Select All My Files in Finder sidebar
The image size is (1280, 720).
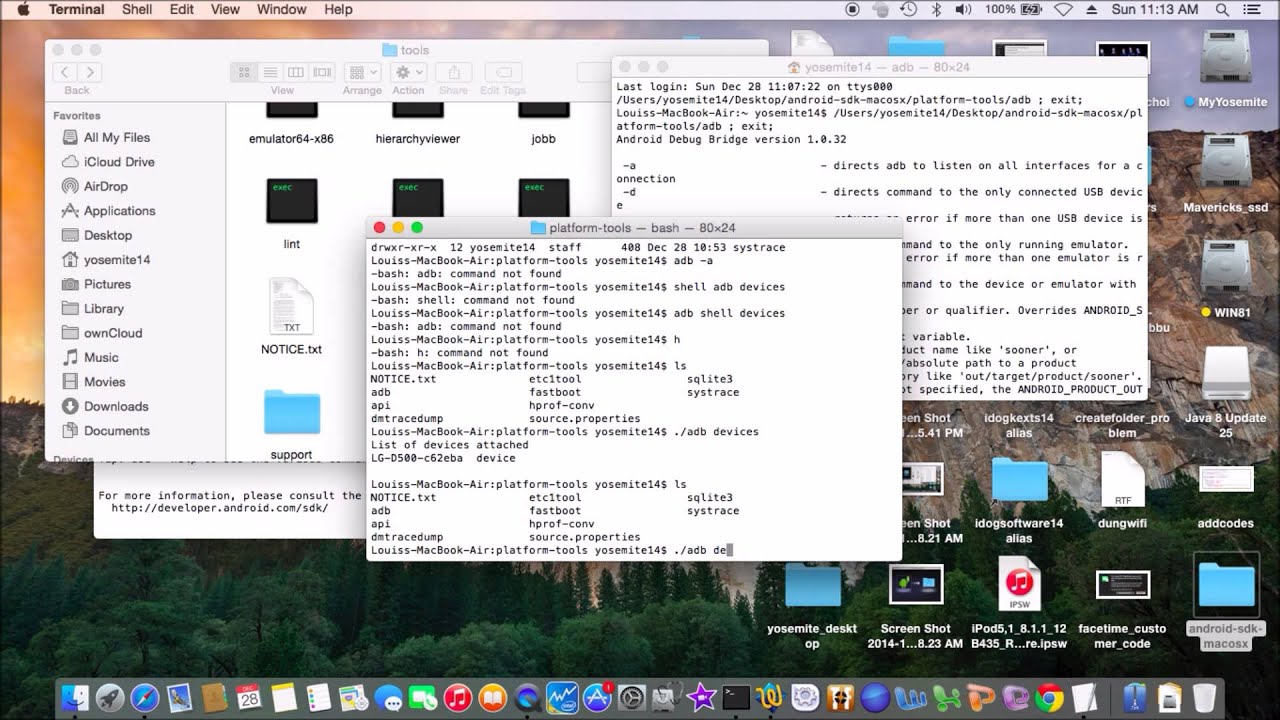[117, 137]
